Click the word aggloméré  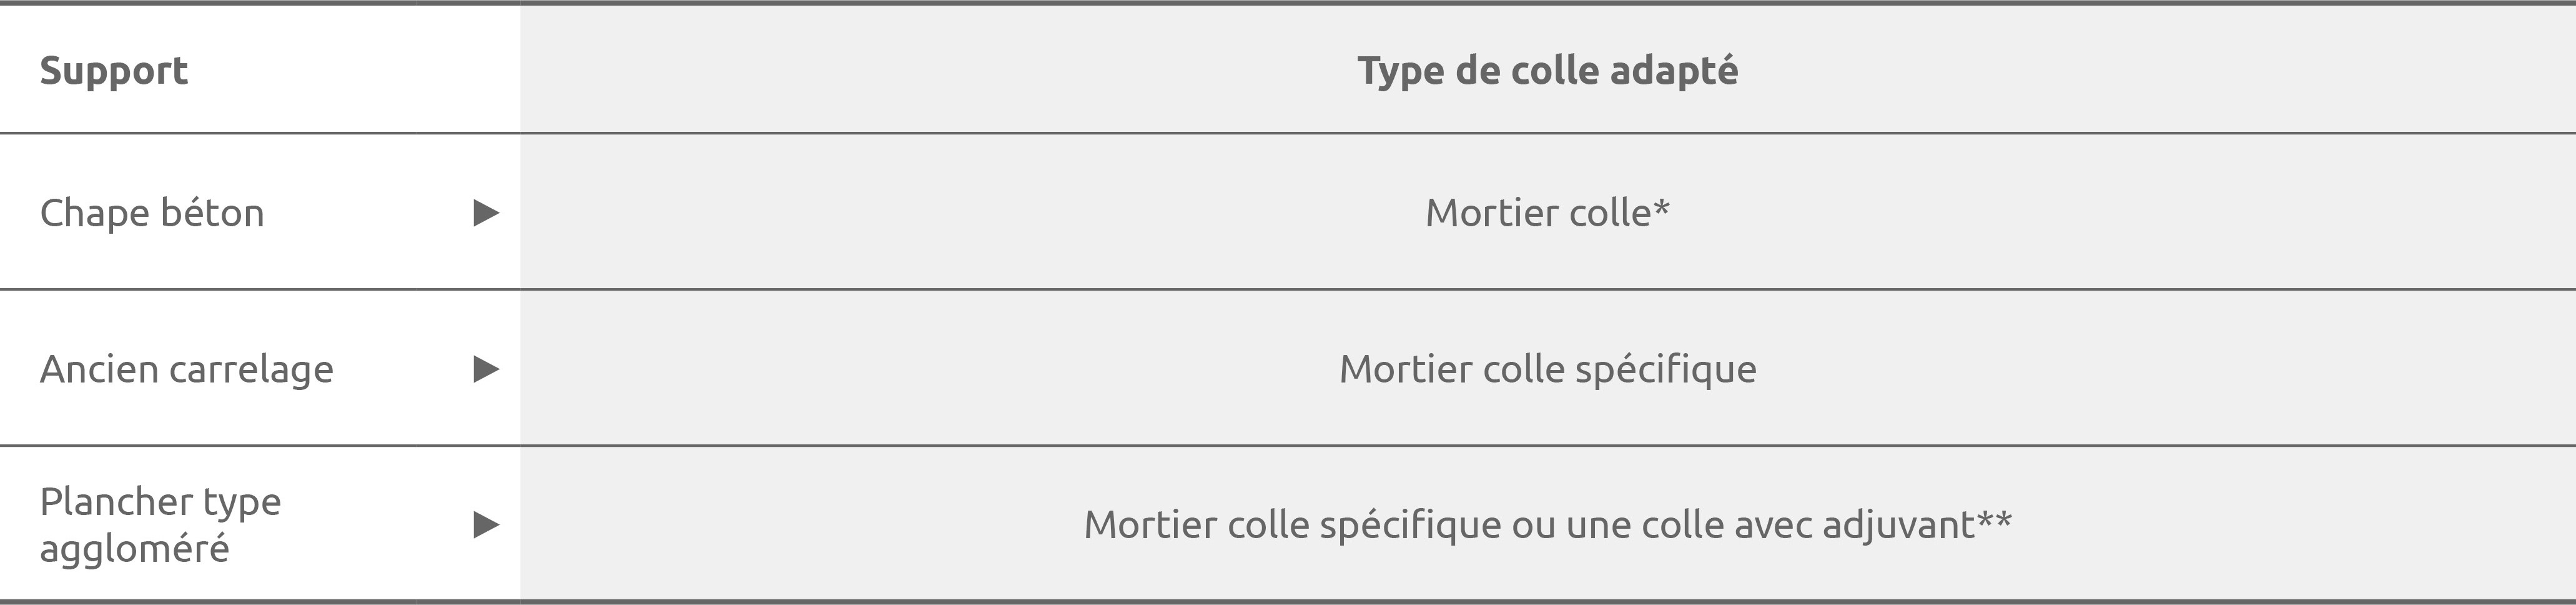134,548
